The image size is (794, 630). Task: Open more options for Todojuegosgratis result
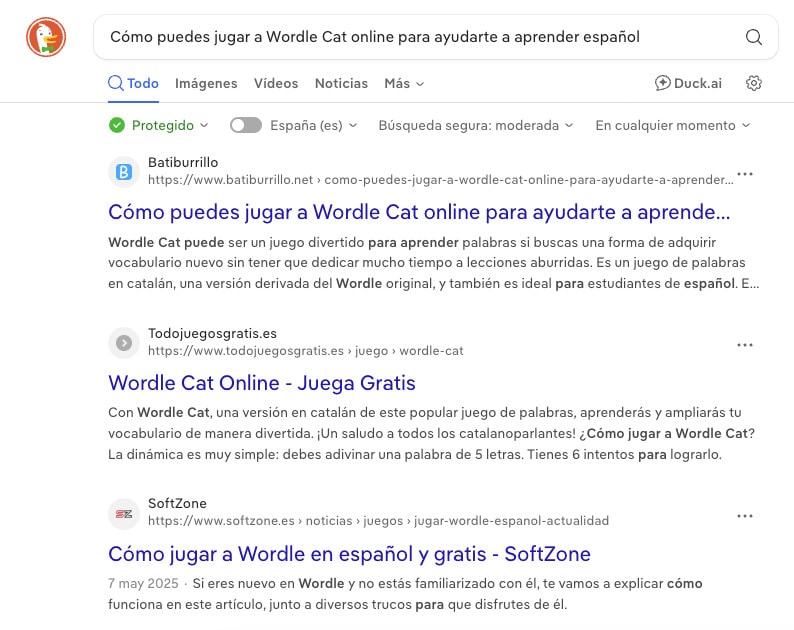(x=744, y=345)
